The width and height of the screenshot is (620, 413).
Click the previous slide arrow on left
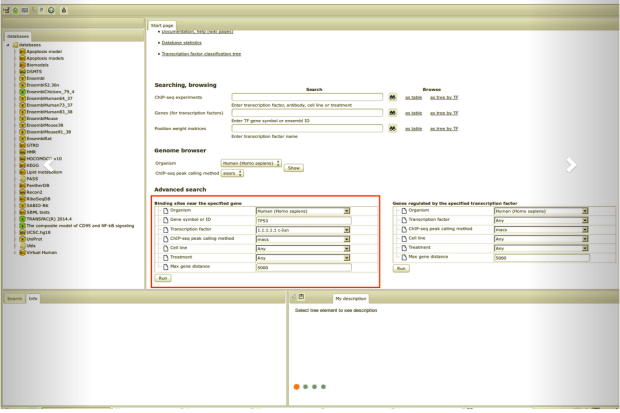(x=48, y=165)
